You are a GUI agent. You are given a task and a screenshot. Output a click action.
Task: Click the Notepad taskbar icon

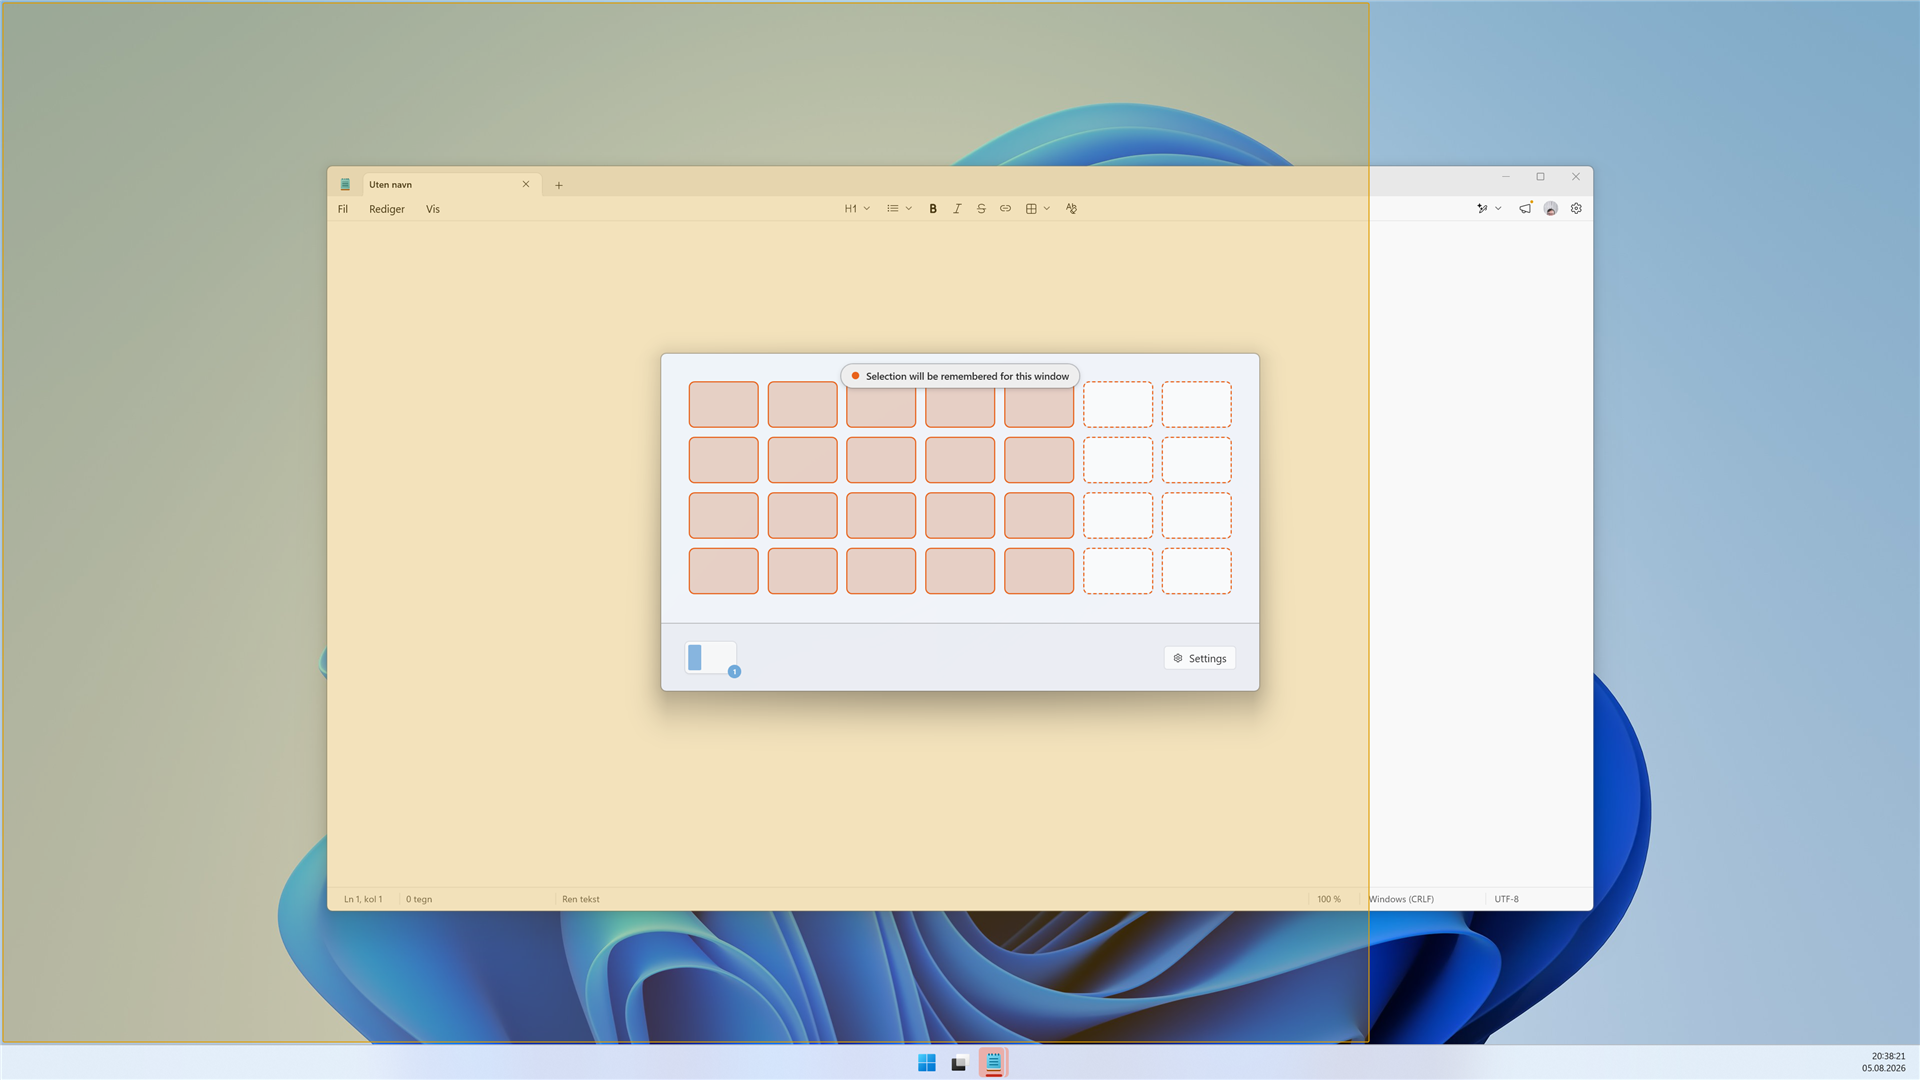pos(993,1062)
